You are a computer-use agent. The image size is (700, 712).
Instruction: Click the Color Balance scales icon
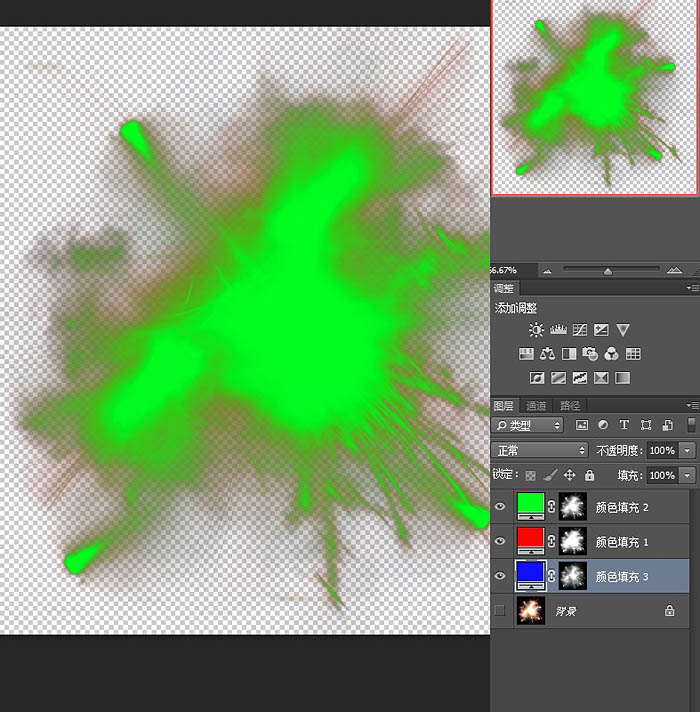(x=547, y=354)
